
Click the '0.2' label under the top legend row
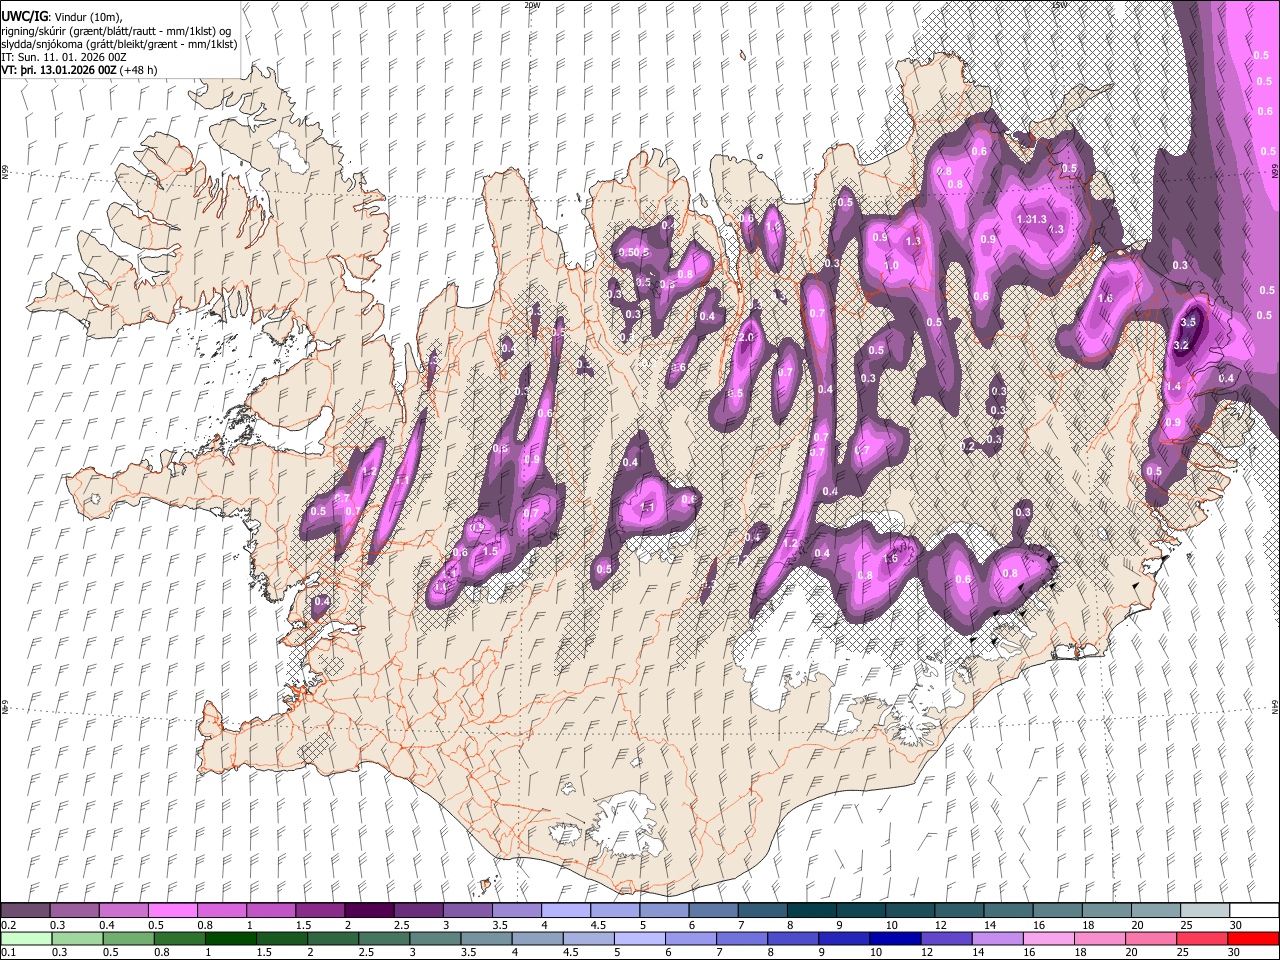(8, 925)
